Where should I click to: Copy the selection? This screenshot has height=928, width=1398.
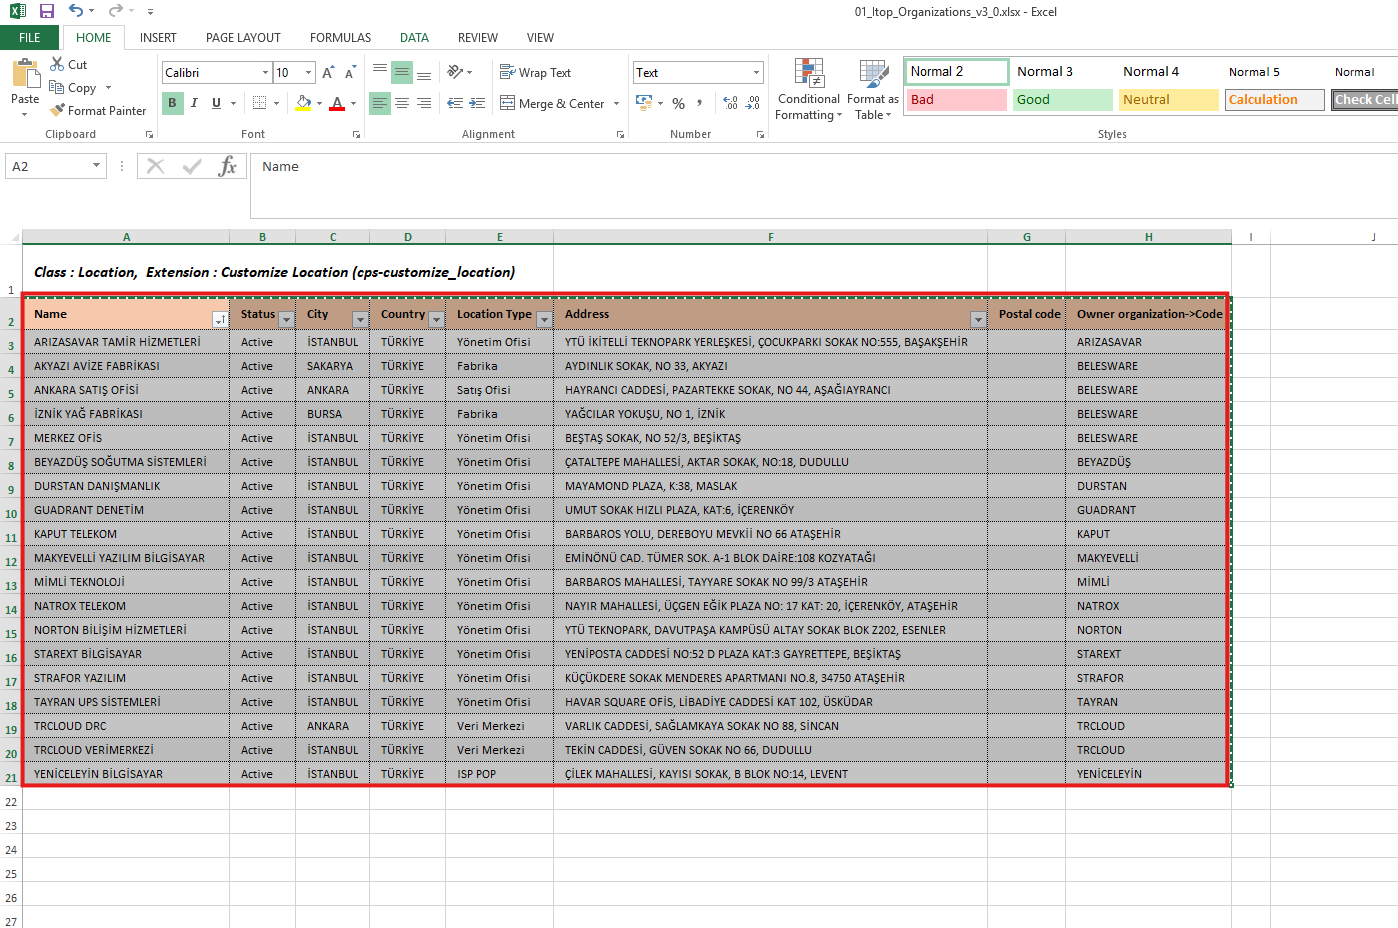pyautogui.click(x=73, y=88)
